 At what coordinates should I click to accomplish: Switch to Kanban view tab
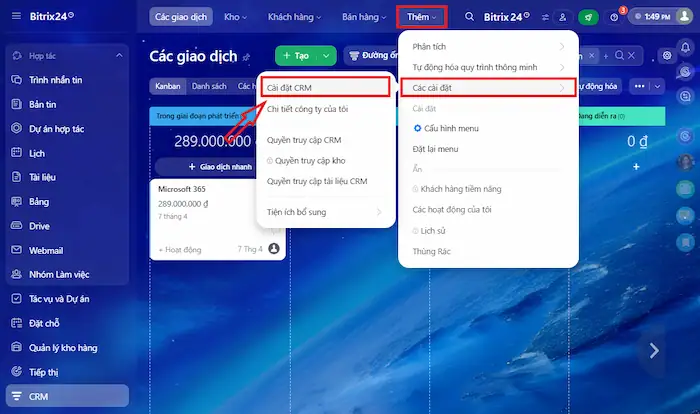(x=168, y=86)
